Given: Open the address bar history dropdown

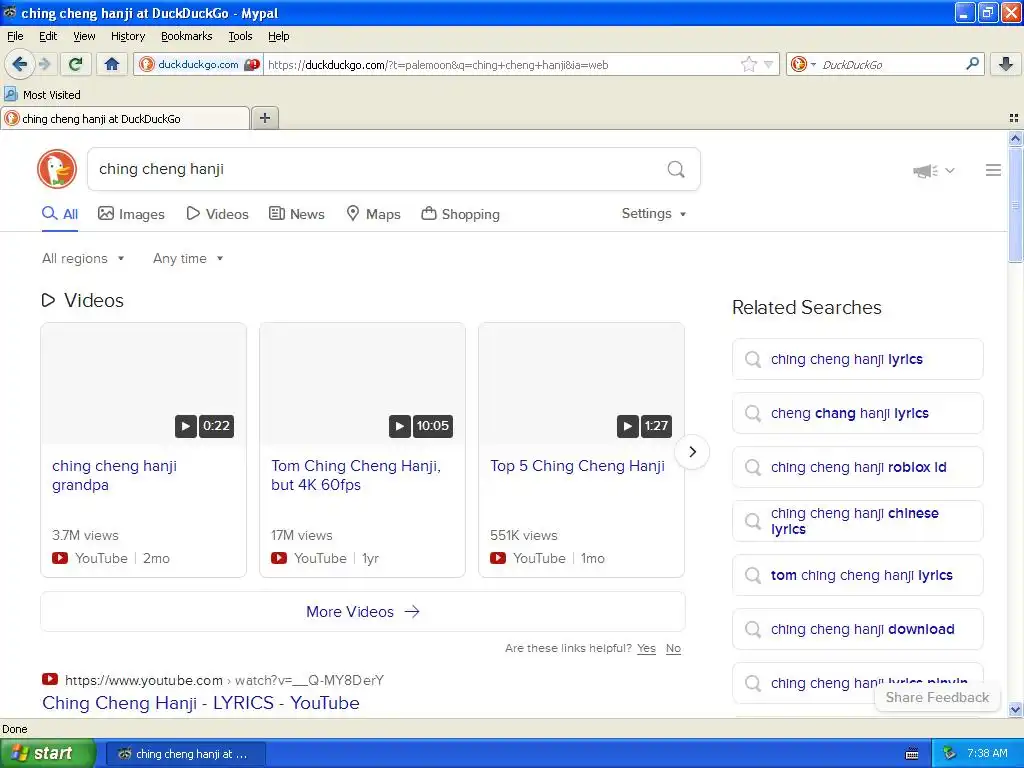Looking at the screenshot, I should click(x=769, y=64).
